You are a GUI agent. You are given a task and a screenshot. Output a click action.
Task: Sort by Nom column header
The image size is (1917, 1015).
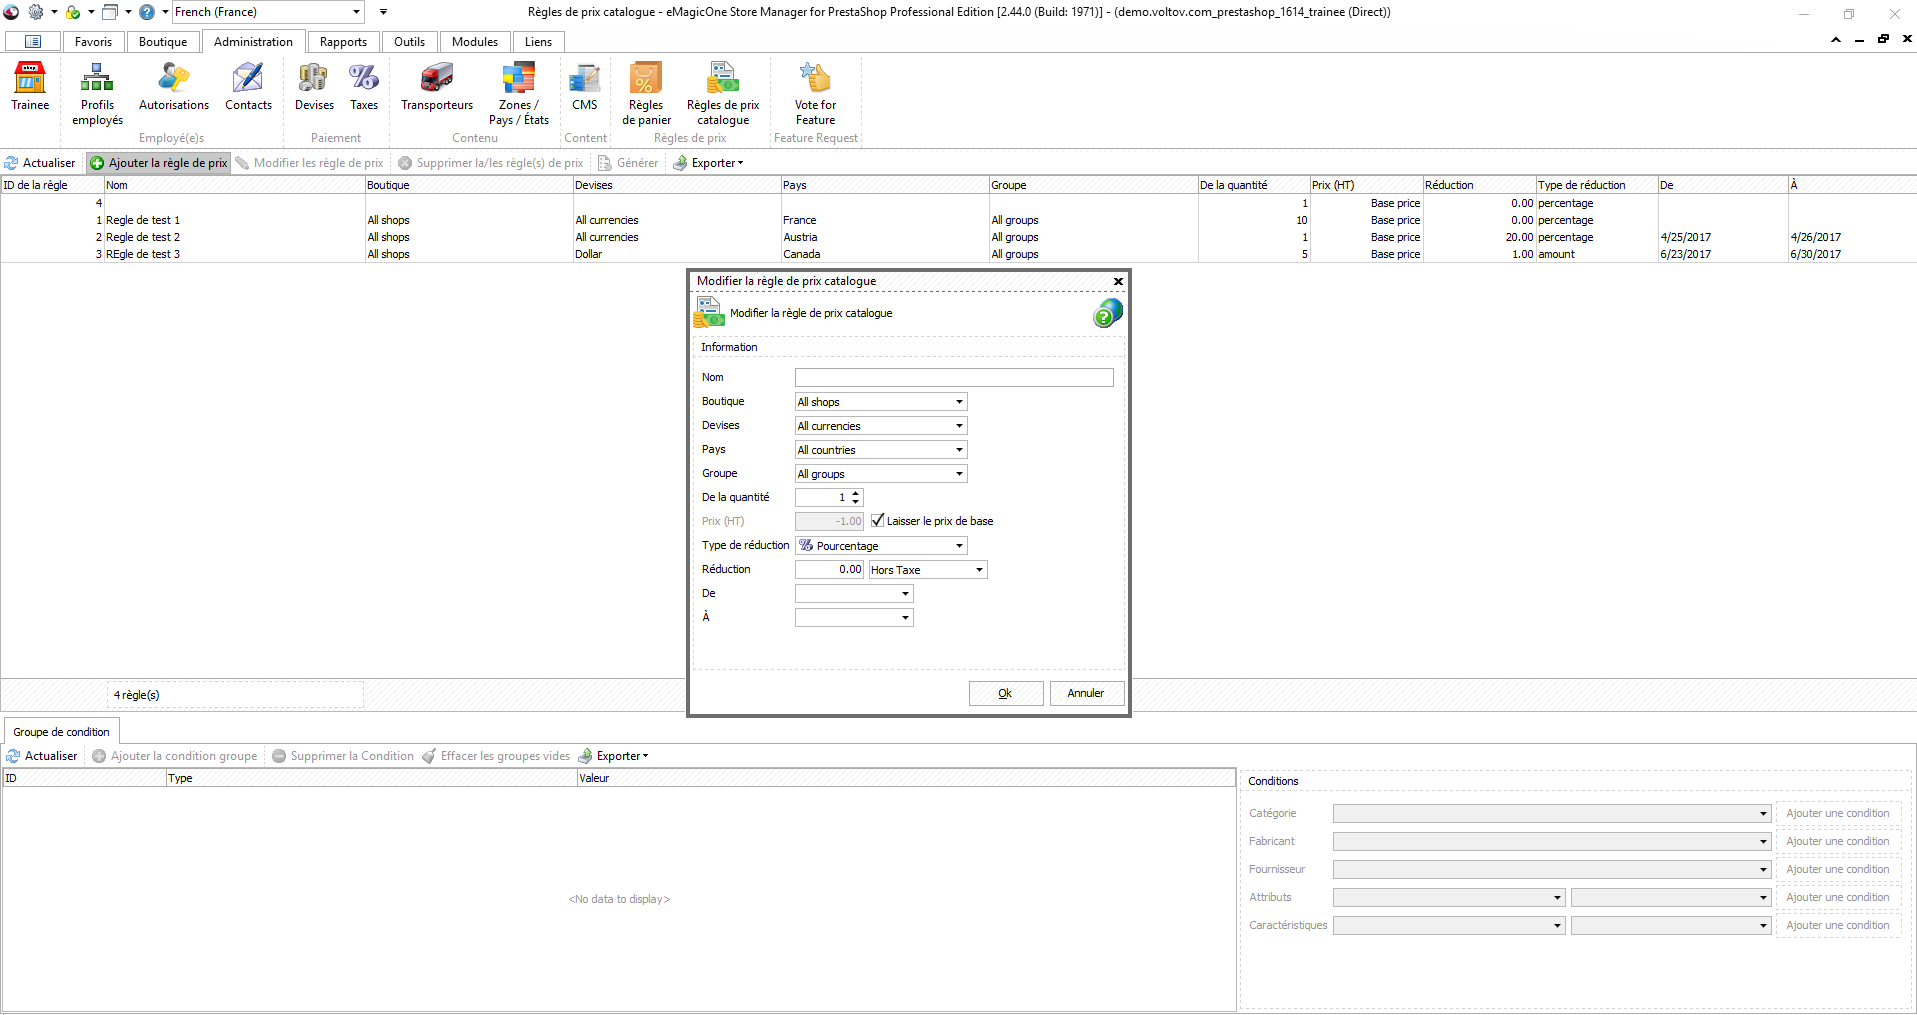234,185
